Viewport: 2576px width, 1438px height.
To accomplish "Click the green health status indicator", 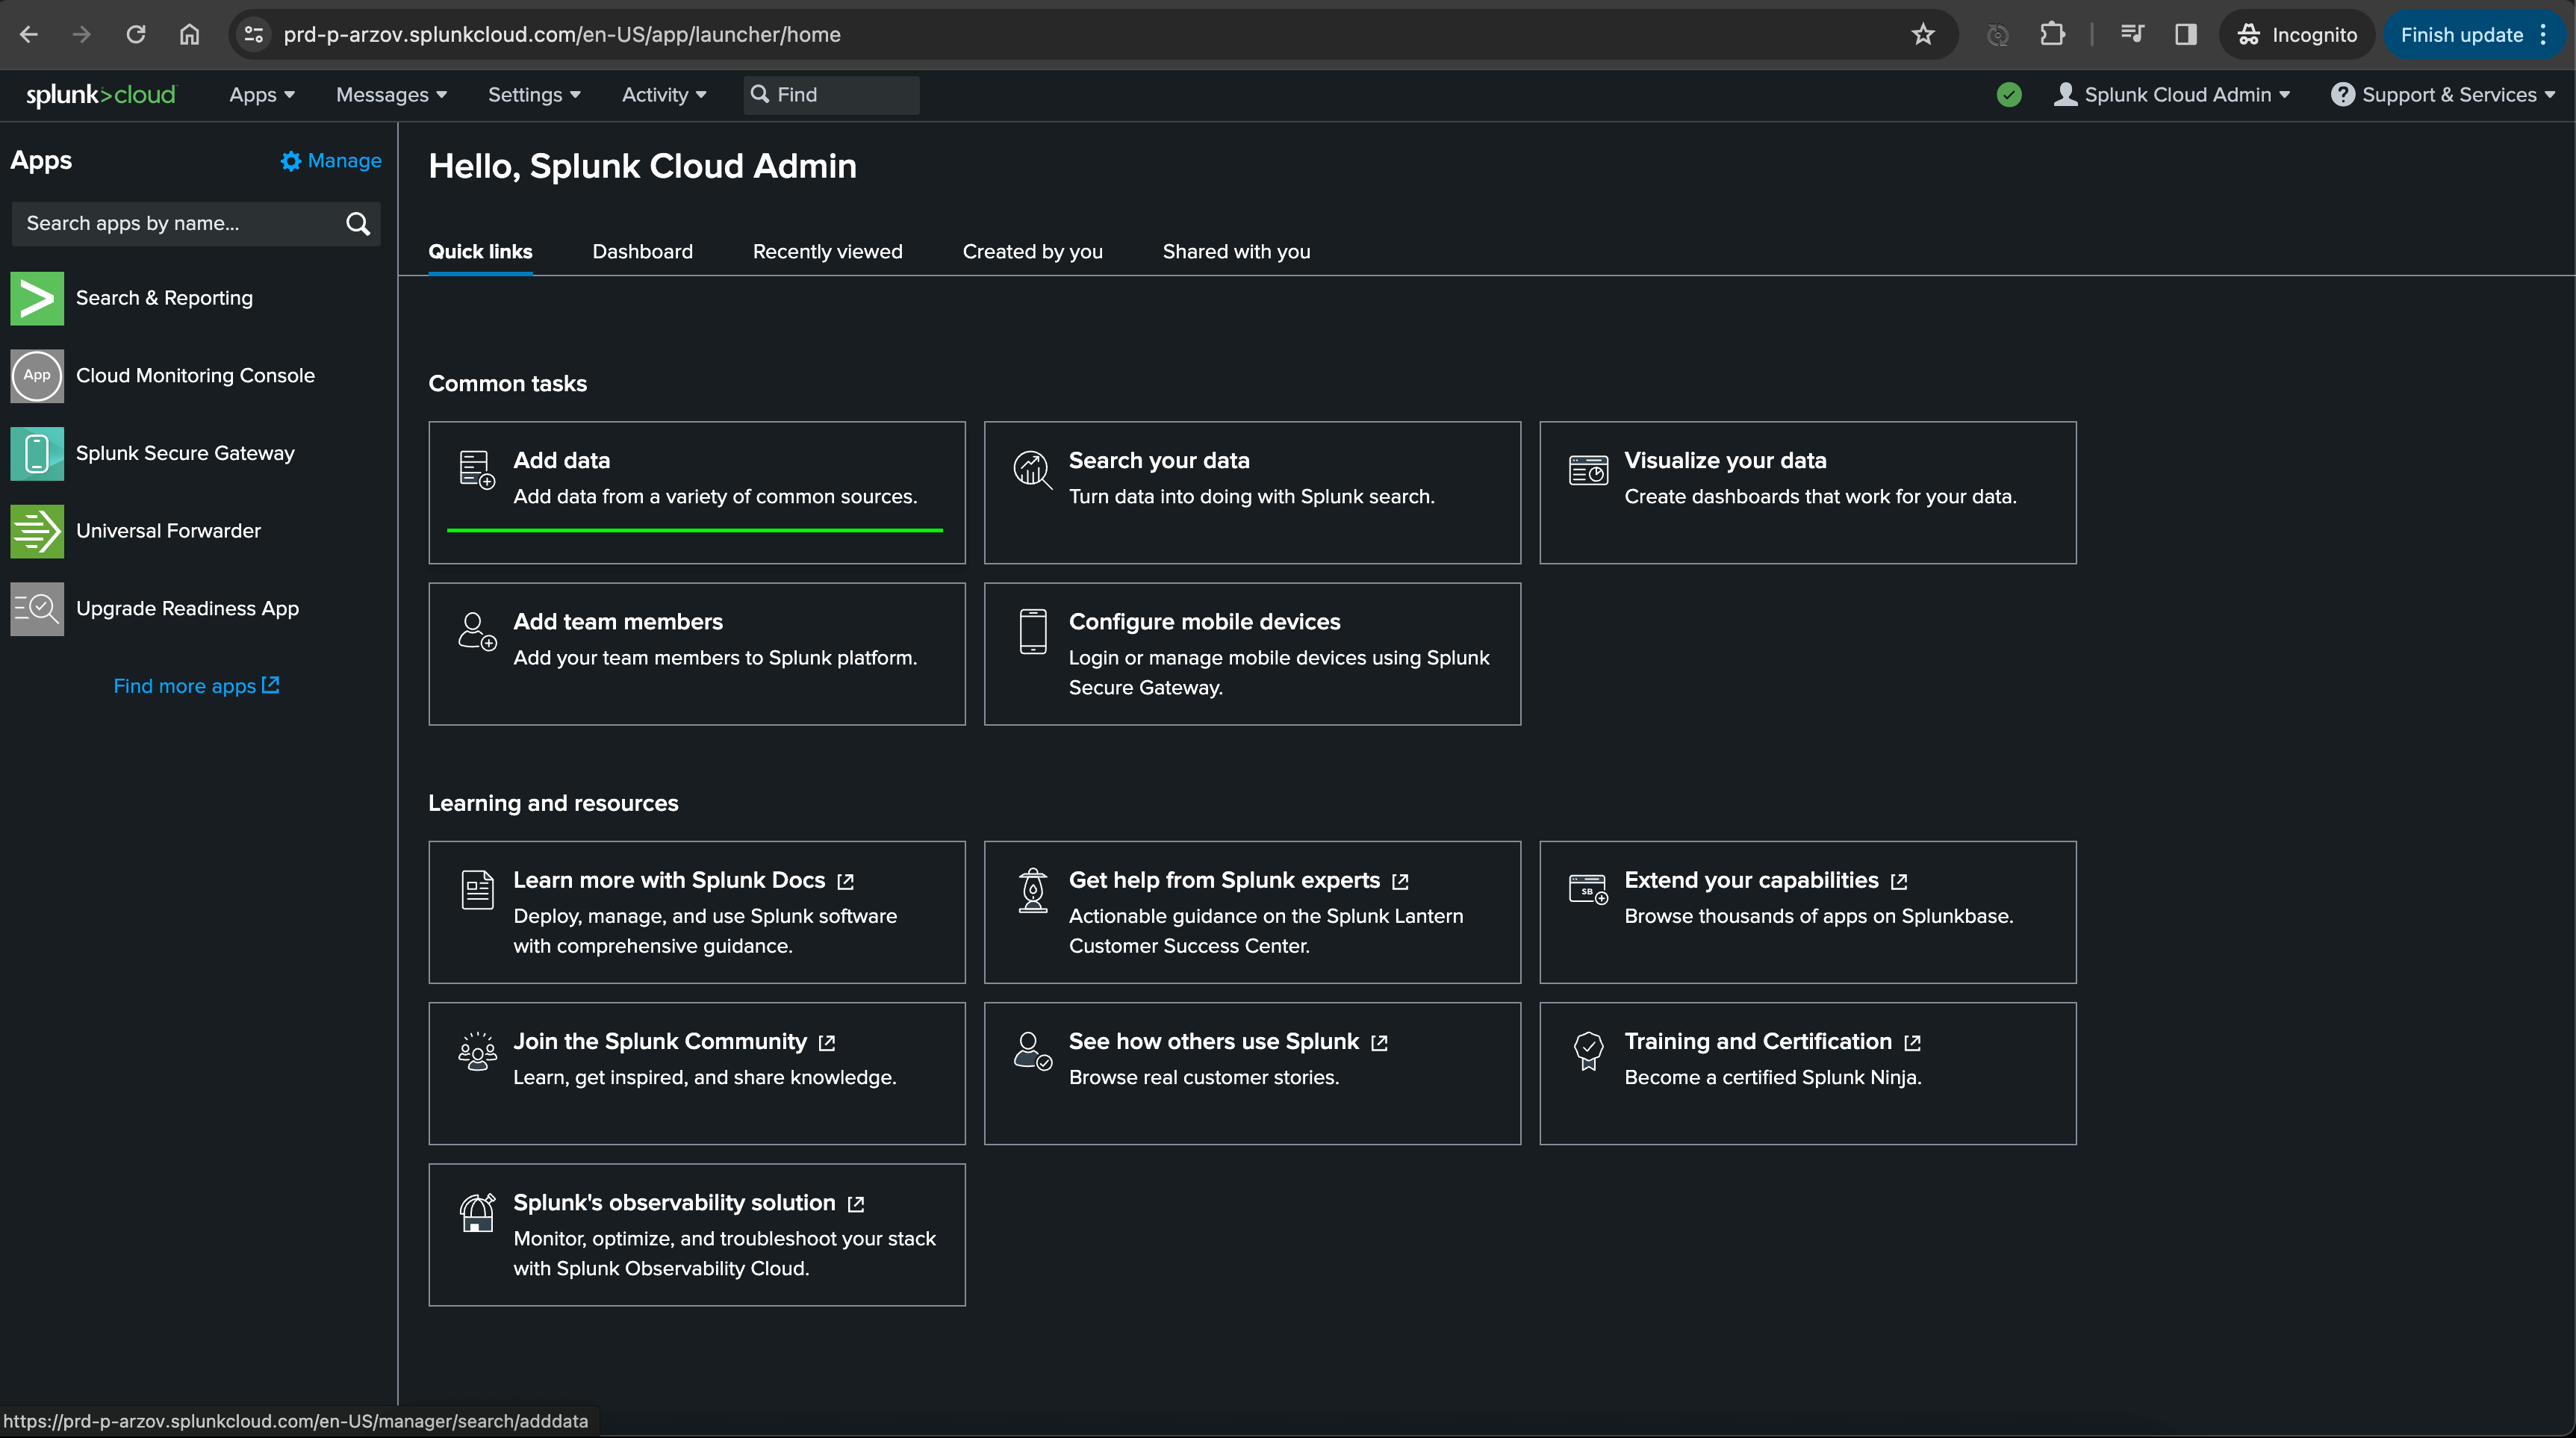I will (2009, 95).
